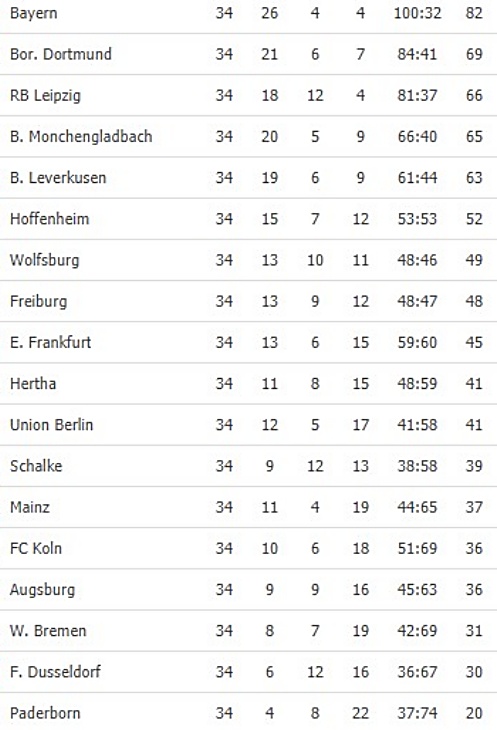
Task: Click B. Monchengladbach team name
Action: (x=81, y=136)
